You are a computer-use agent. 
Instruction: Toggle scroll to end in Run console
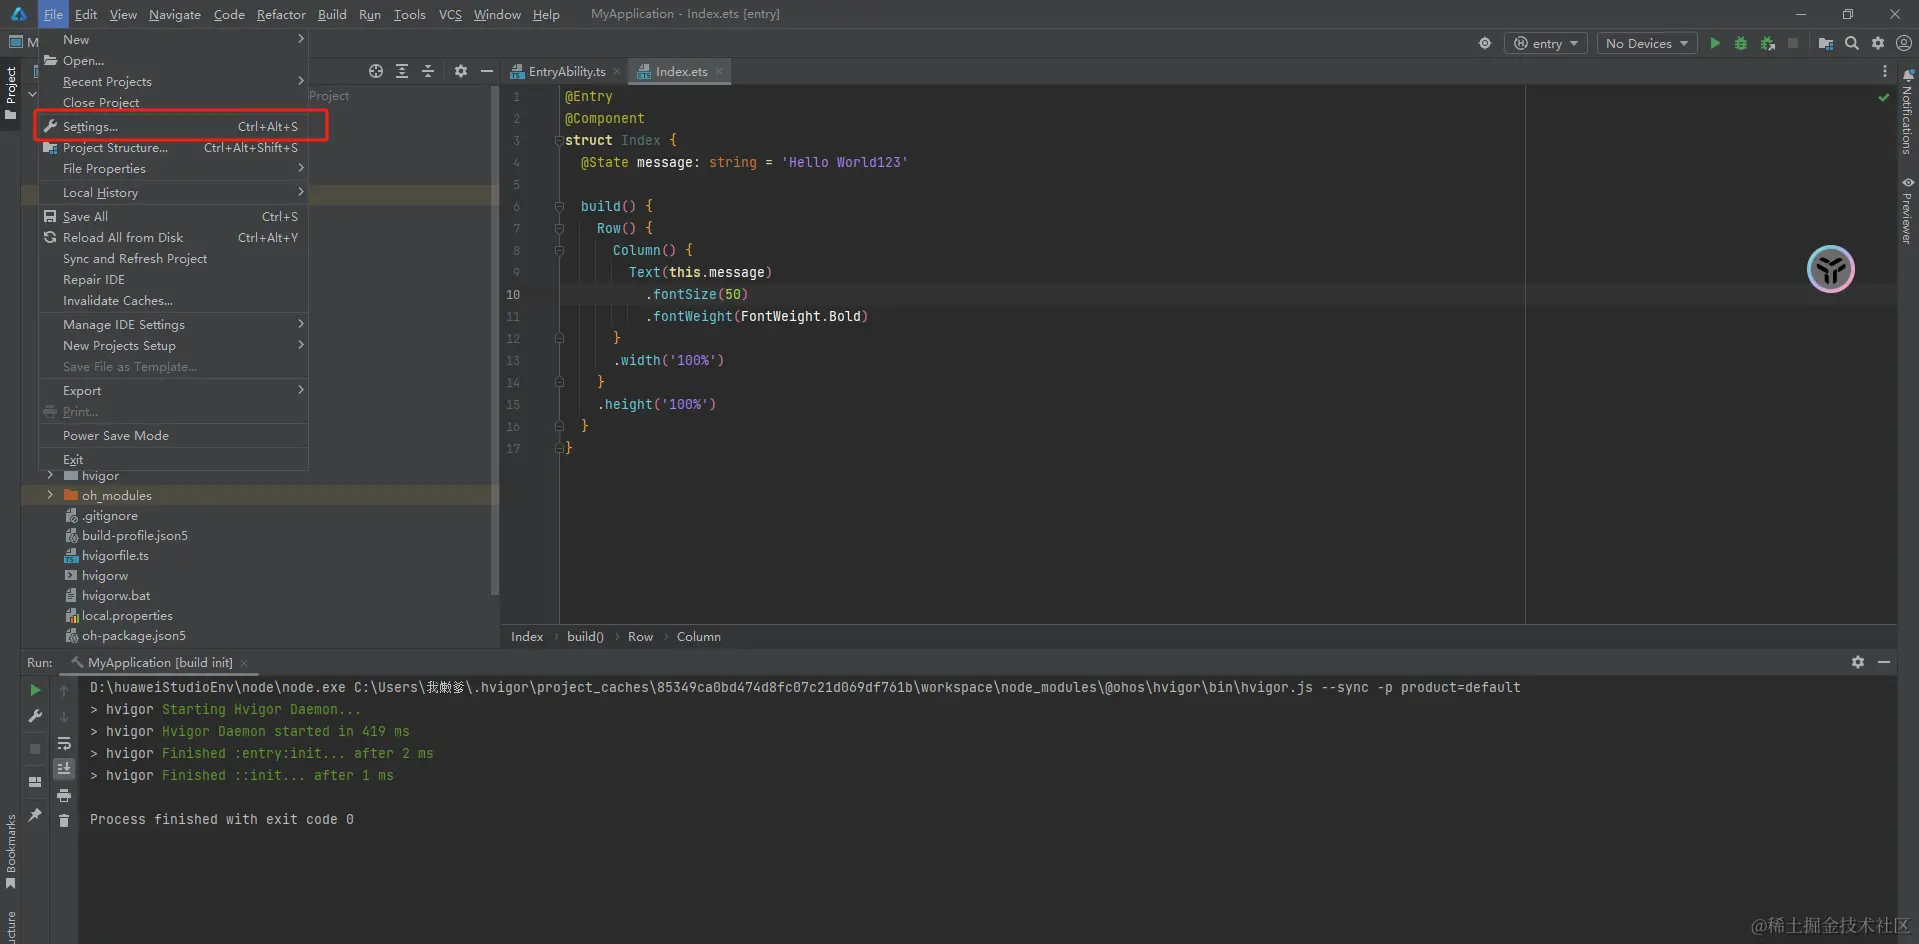click(x=64, y=768)
